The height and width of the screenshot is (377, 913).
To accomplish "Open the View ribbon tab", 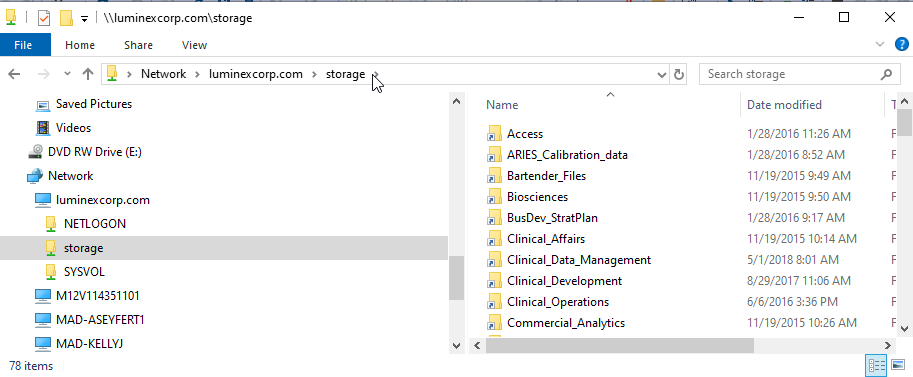I will 194,45.
